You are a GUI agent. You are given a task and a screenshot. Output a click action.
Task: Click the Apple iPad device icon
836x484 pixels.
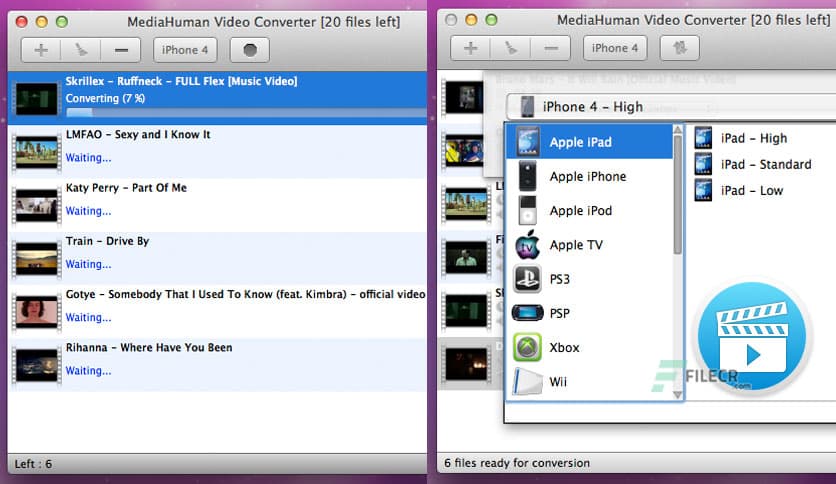click(527, 142)
